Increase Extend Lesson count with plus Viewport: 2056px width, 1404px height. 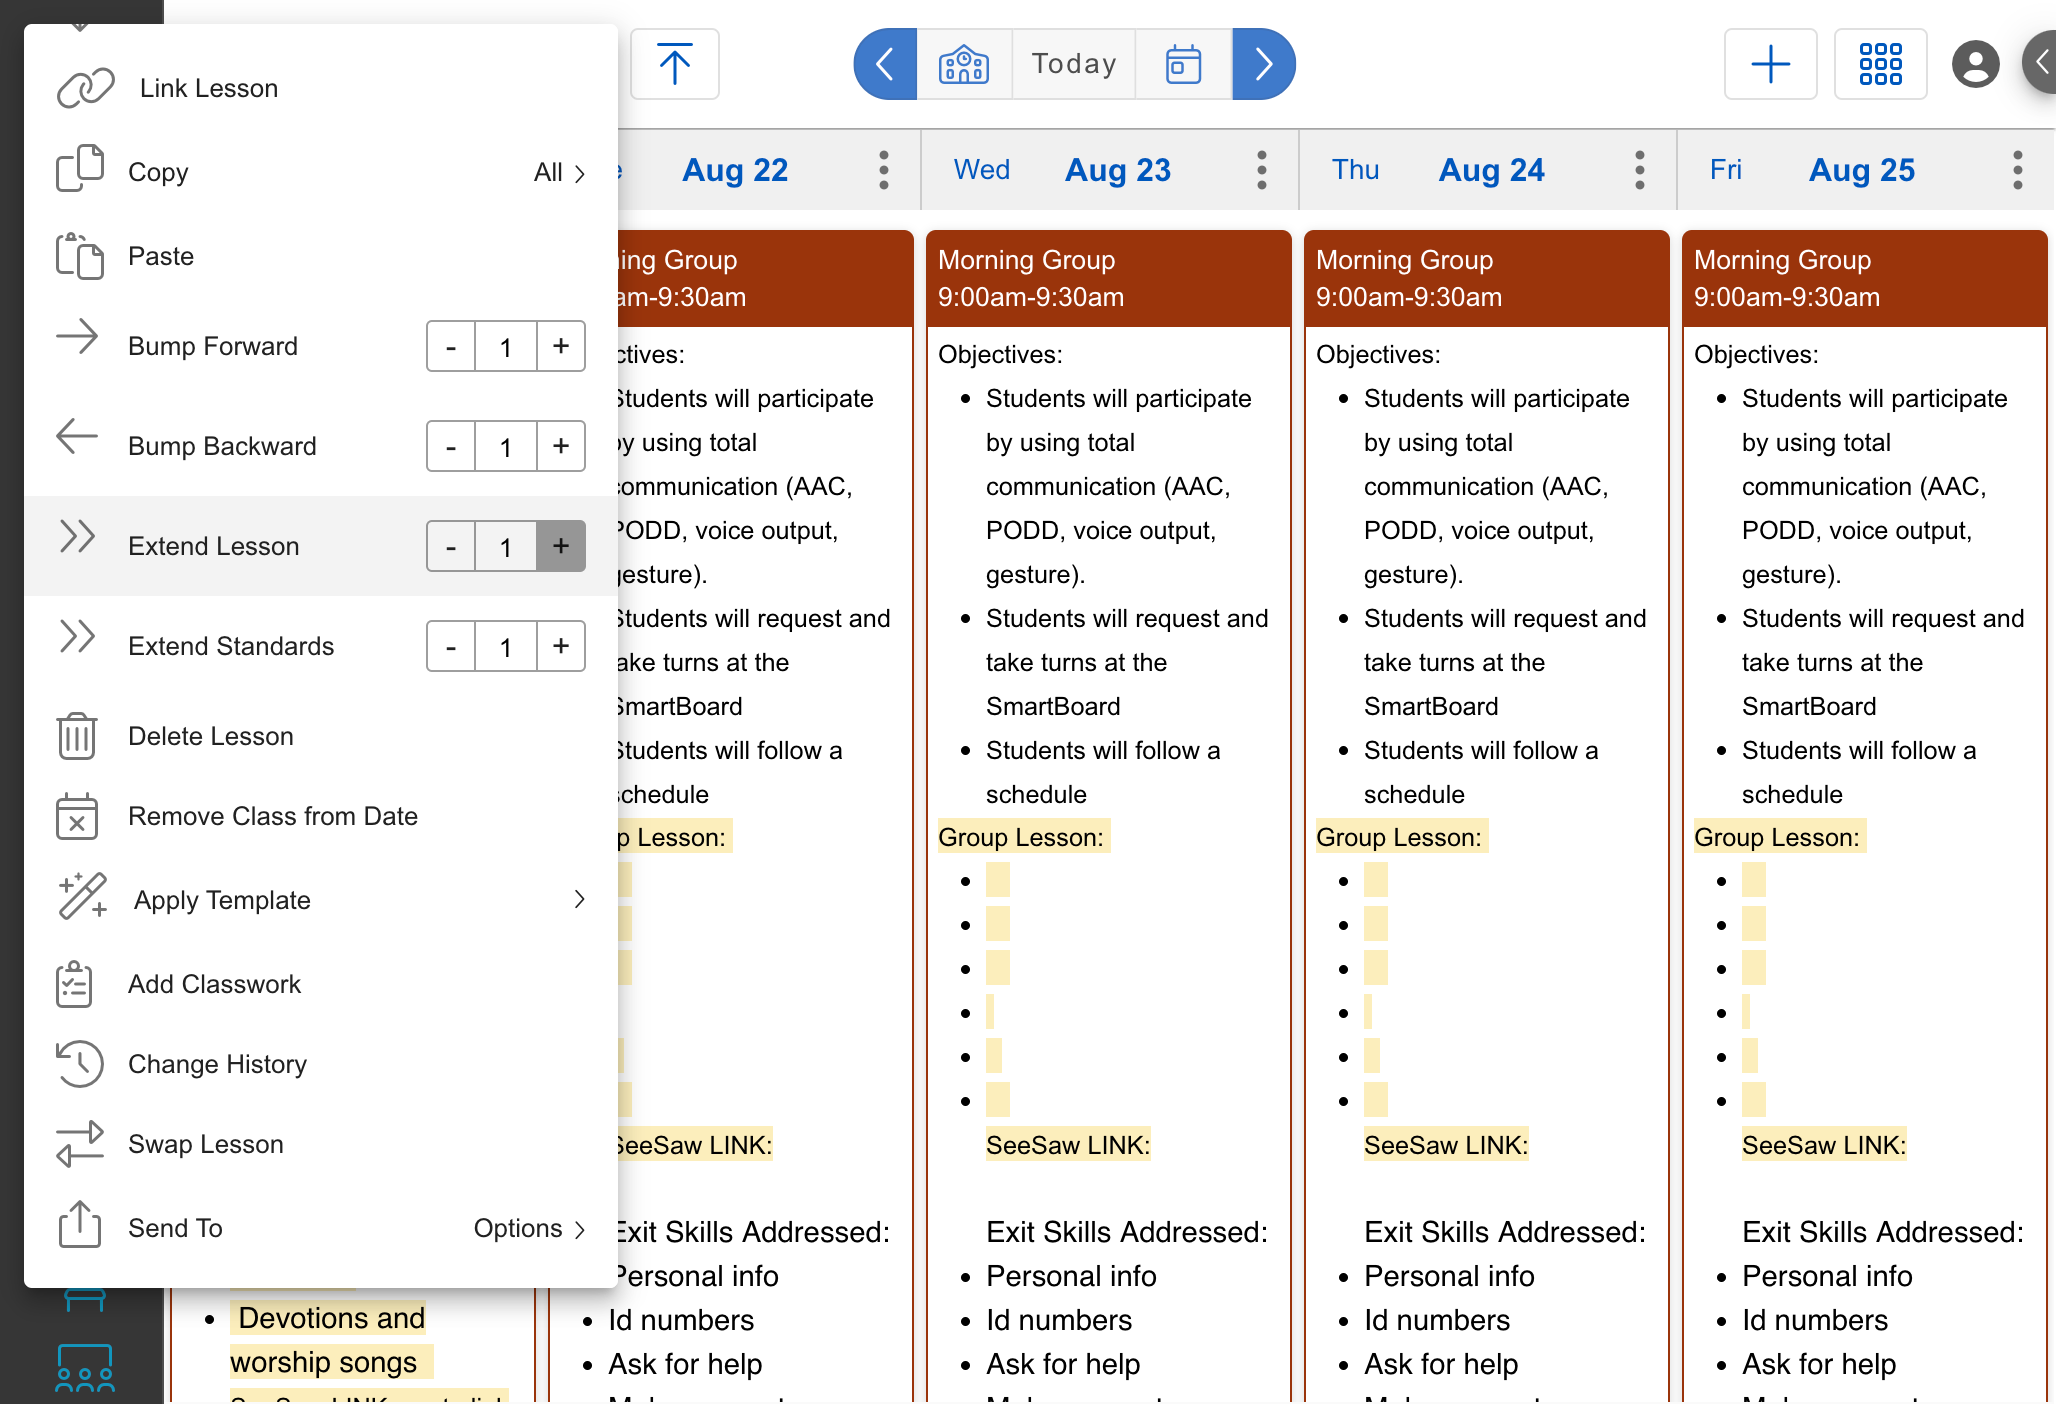pyautogui.click(x=561, y=546)
